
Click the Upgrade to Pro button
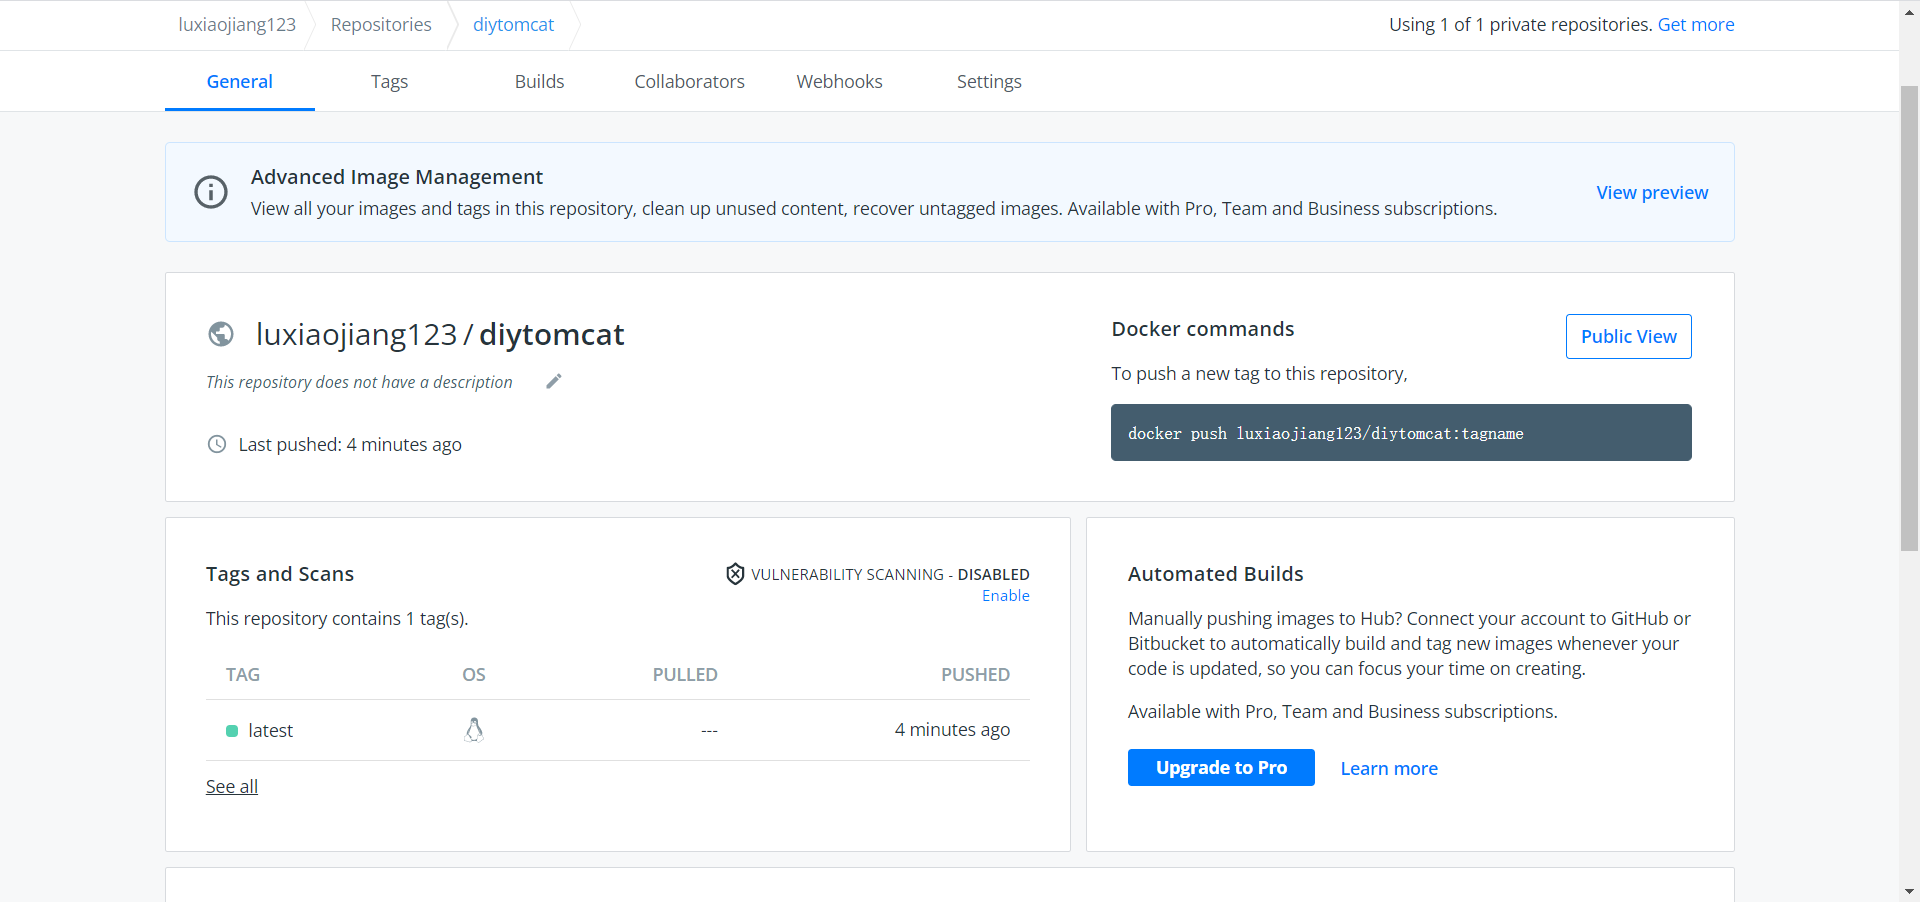coord(1221,768)
